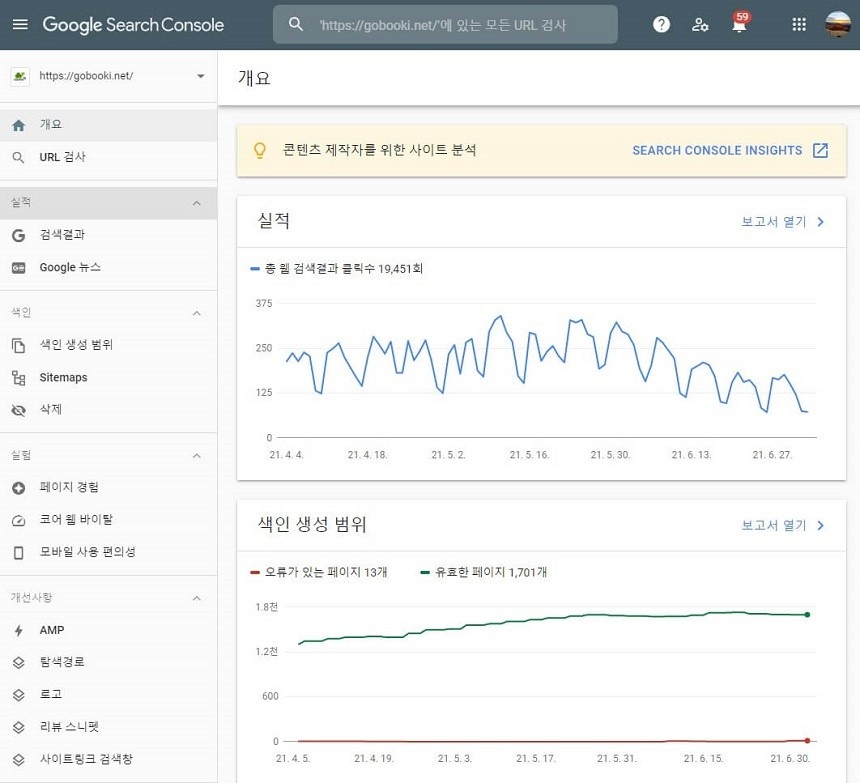
Task: Select 개요 in the sidebar
Action: pos(109,125)
